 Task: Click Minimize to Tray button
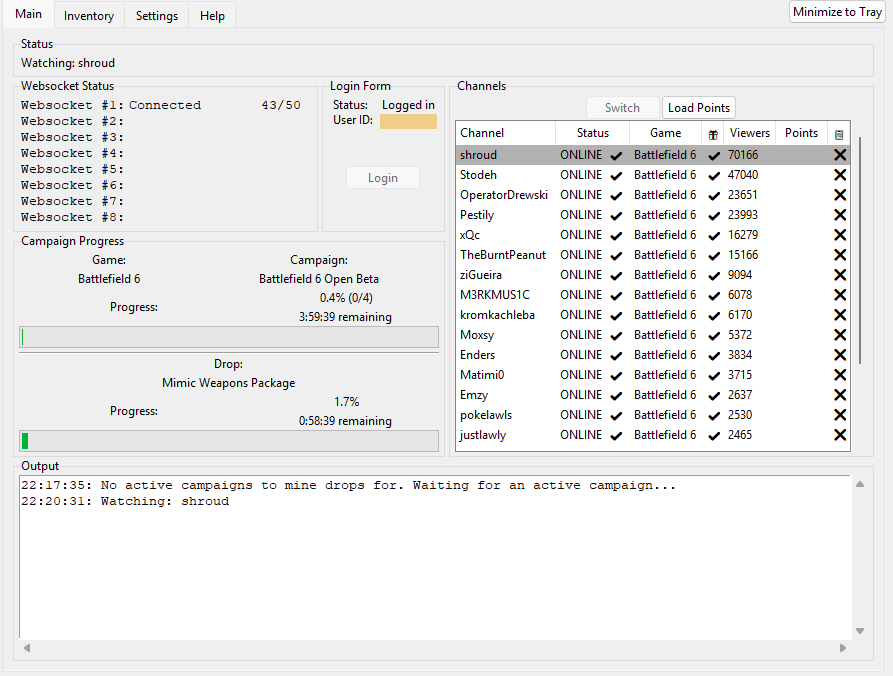pyautogui.click(x=837, y=12)
